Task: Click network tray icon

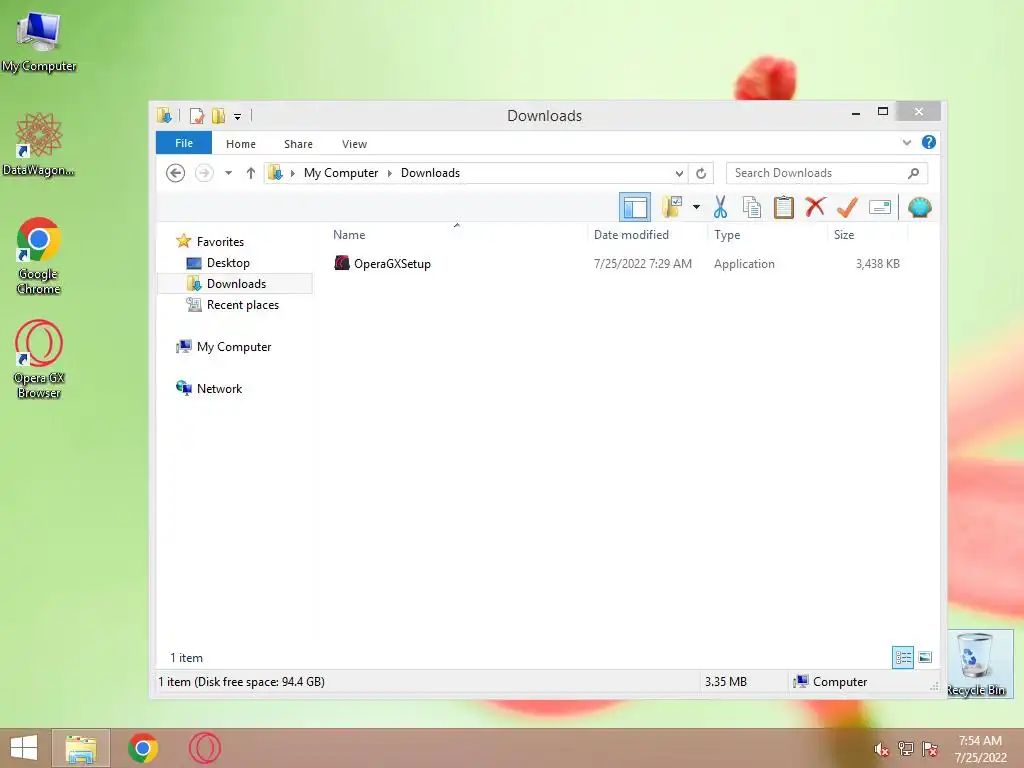Action: pyautogui.click(x=906, y=748)
